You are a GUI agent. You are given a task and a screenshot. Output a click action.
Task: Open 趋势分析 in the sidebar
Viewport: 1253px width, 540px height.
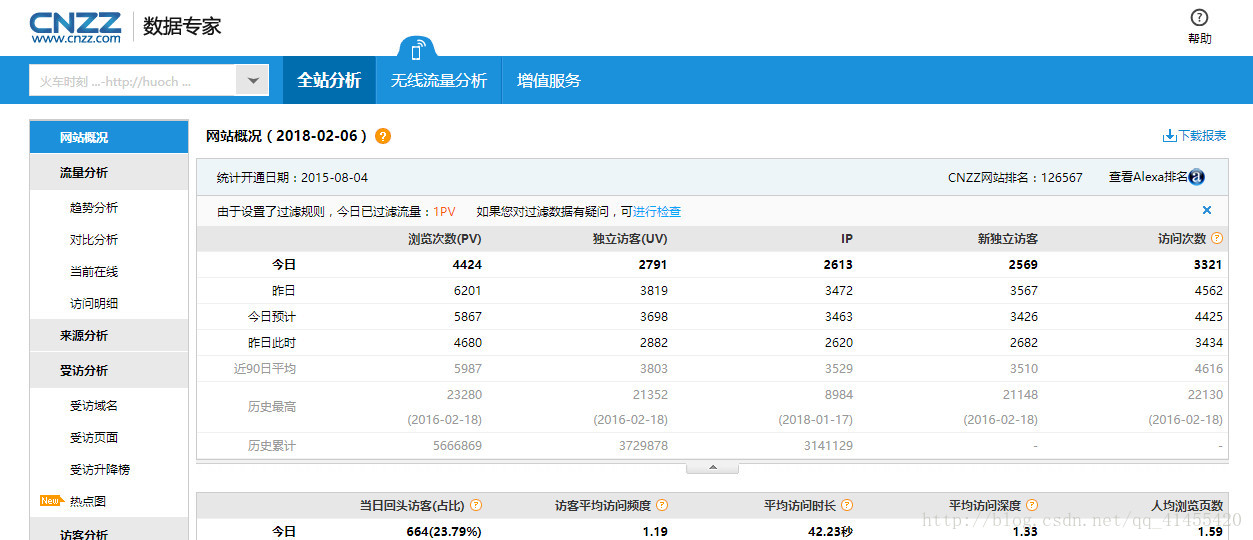click(94, 208)
